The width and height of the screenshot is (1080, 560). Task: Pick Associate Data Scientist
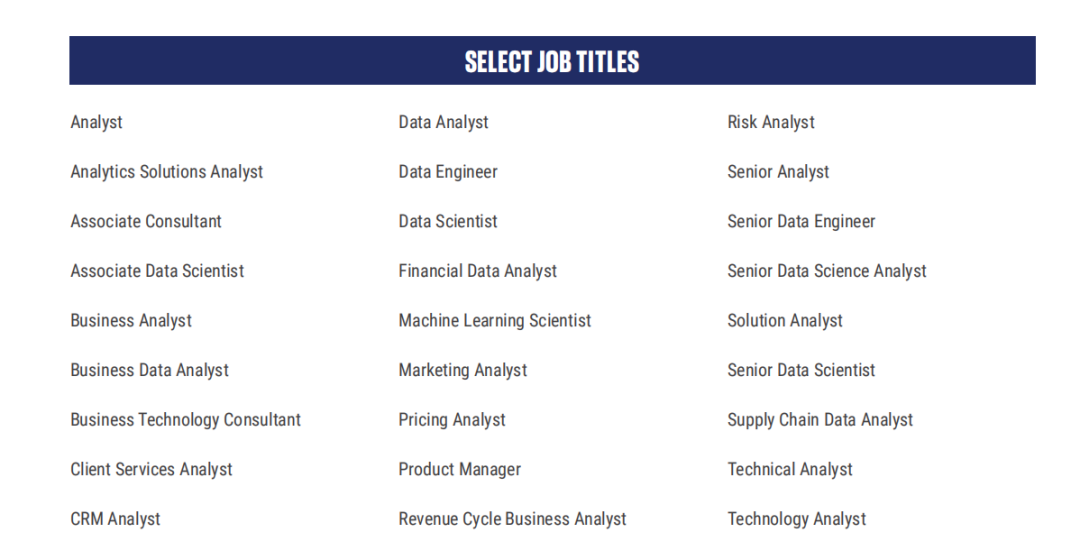pos(157,271)
